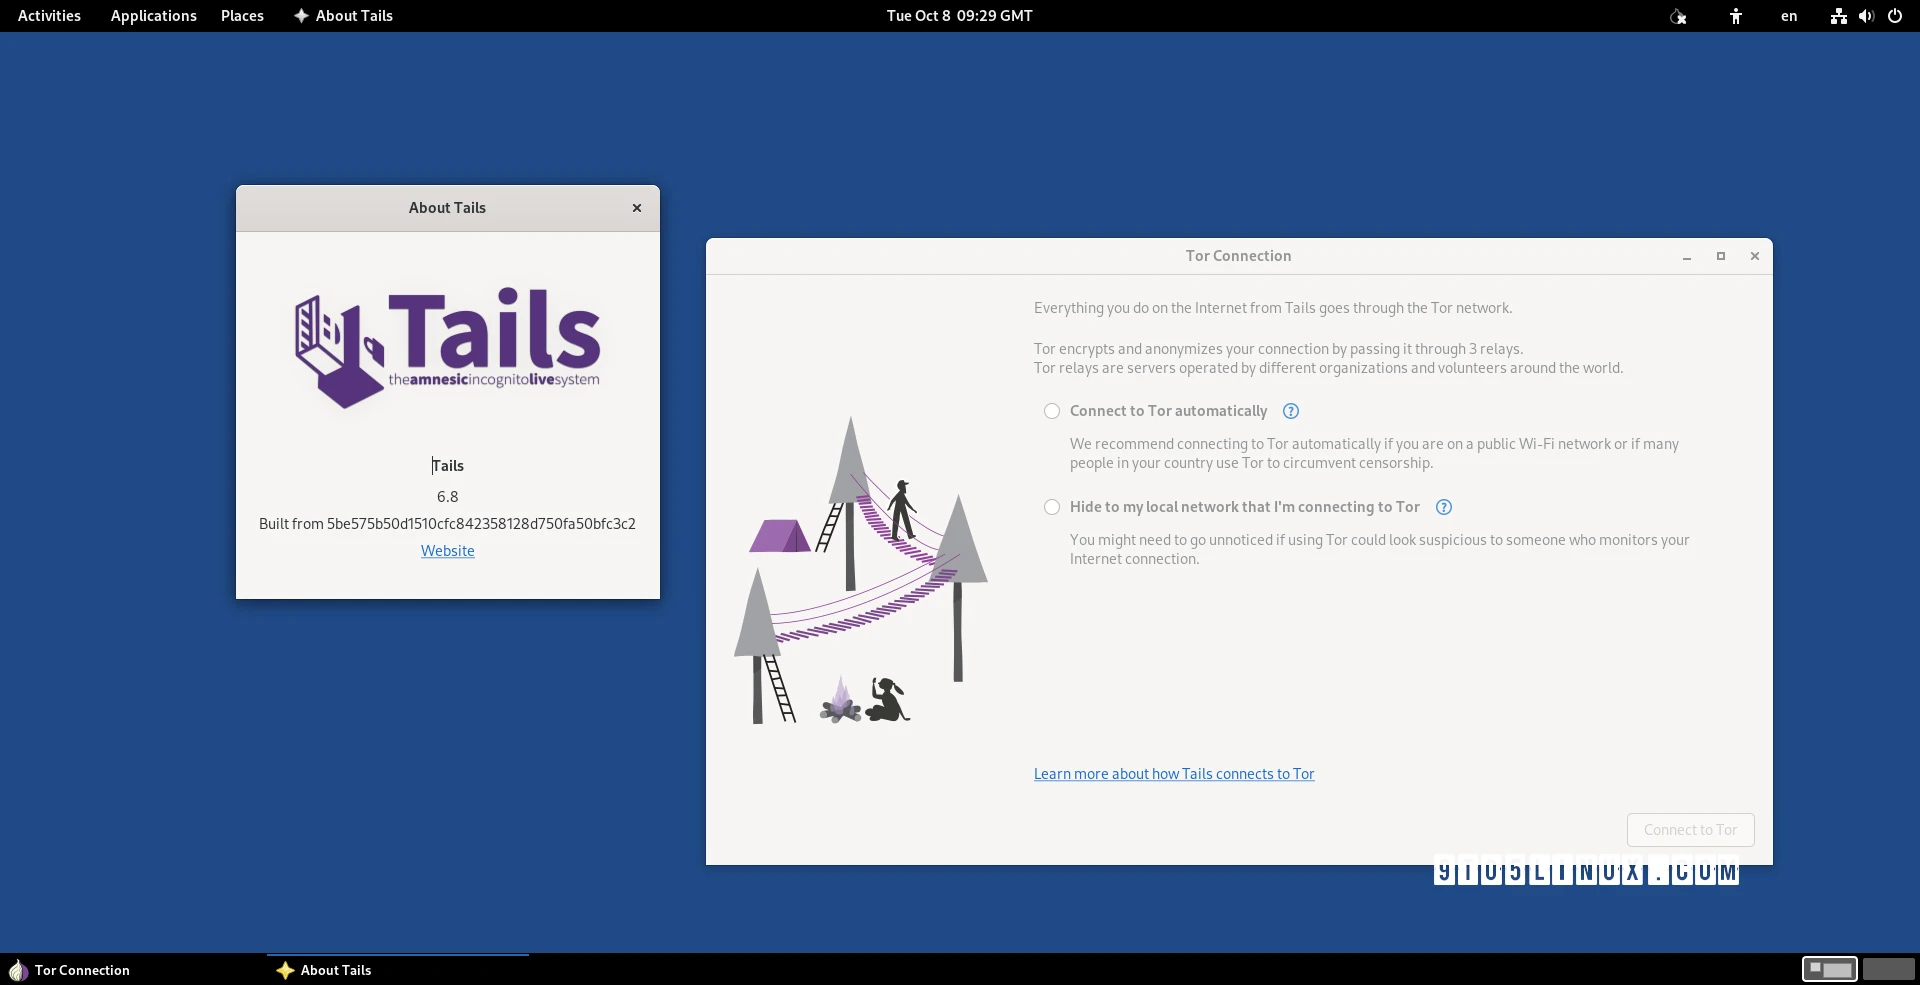
Task: Expand the Places menu
Action: [x=242, y=16]
